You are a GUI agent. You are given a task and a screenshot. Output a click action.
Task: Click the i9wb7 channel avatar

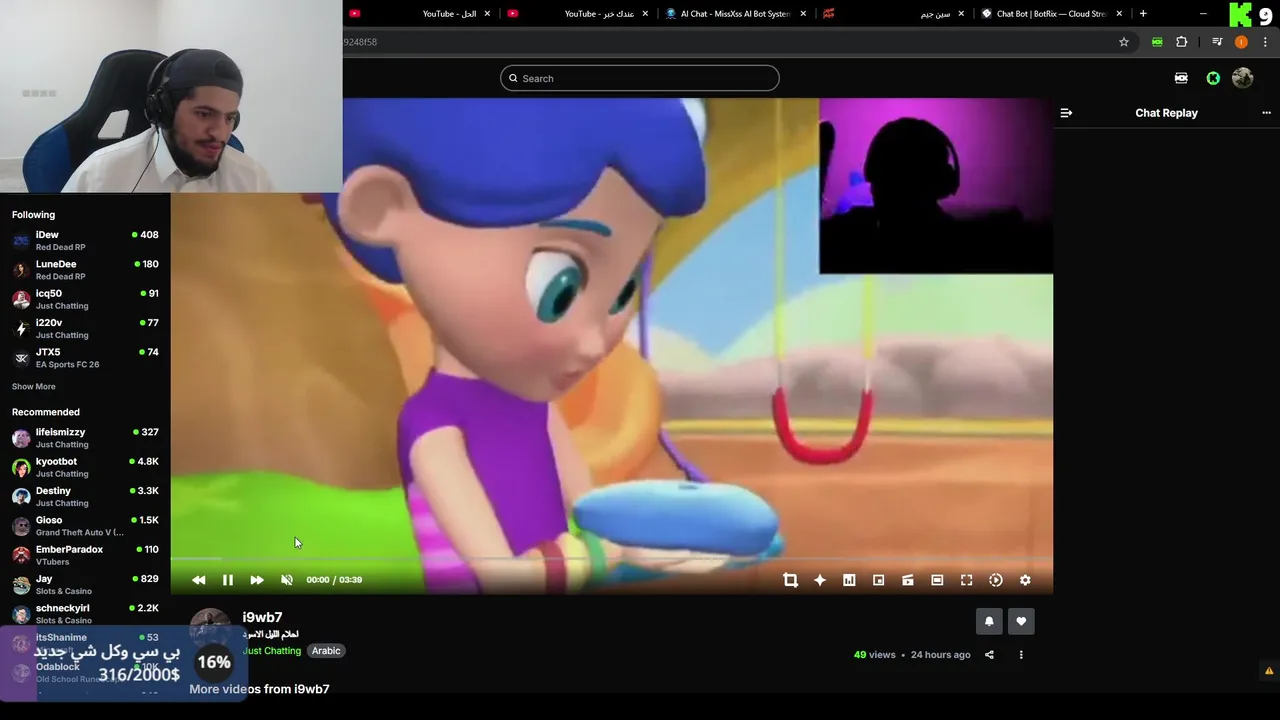point(210,628)
